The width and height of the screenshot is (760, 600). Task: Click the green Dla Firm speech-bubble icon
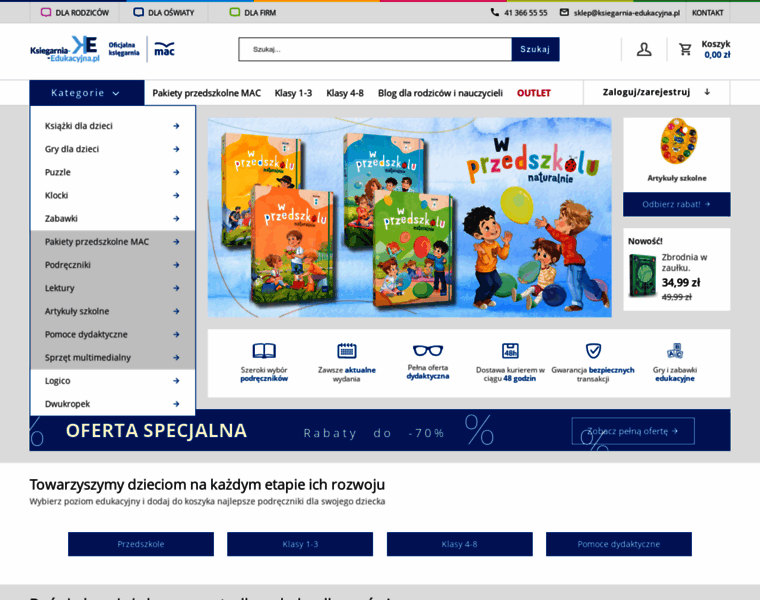click(x=235, y=12)
